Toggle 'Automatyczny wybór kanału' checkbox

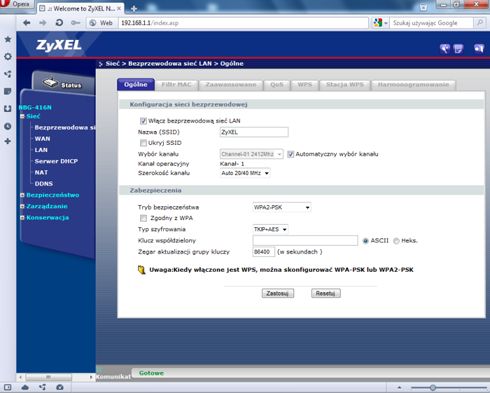pos(291,154)
